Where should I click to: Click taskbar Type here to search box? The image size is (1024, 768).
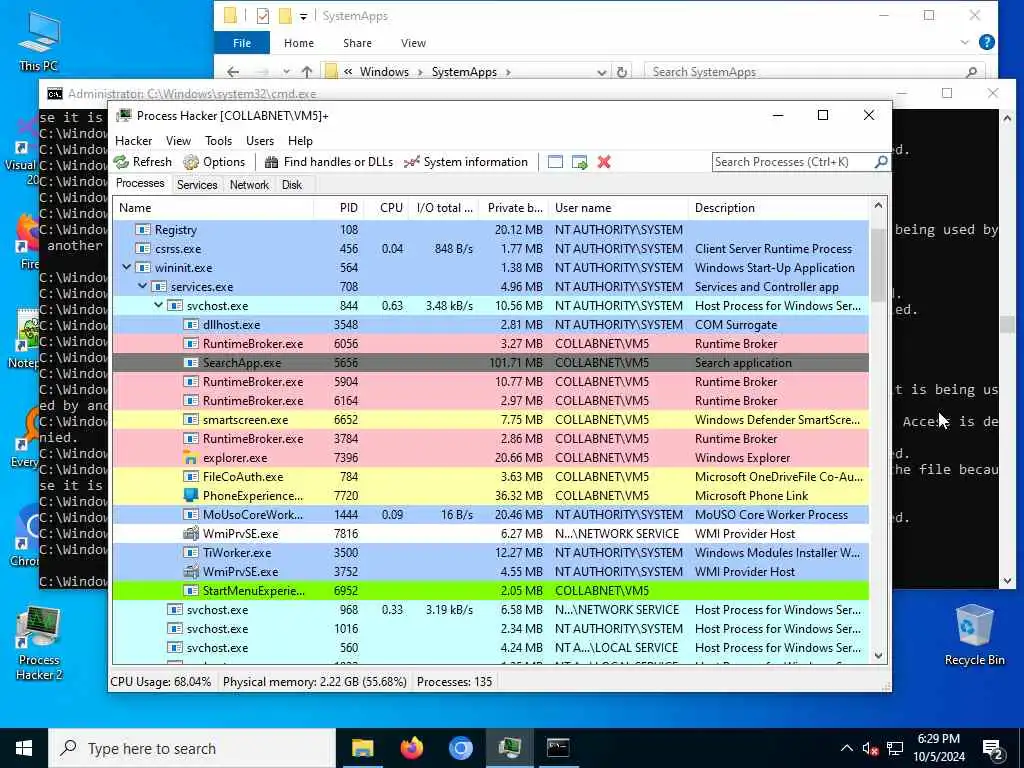(x=193, y=748)
